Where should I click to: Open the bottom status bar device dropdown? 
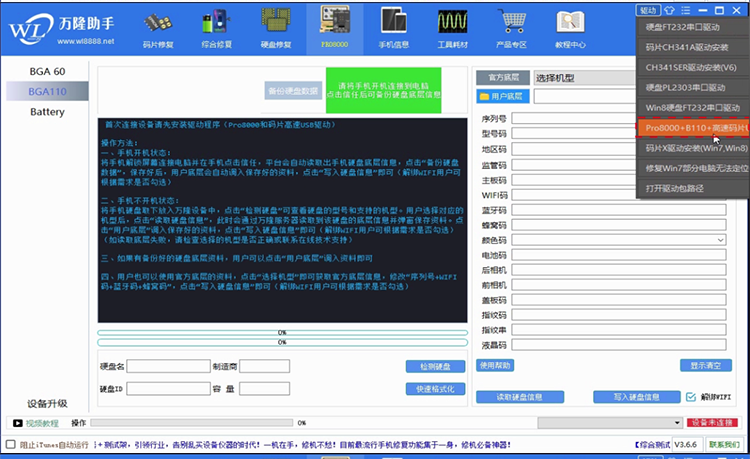[610, 423]
